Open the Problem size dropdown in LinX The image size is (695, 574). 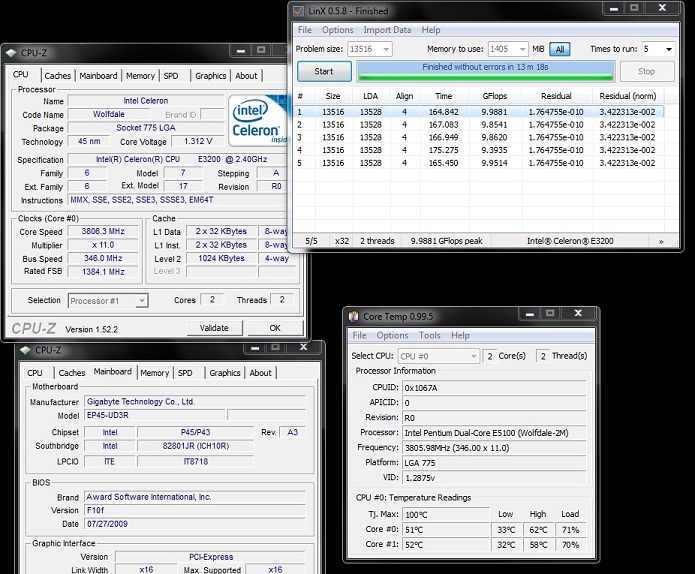coord(386,49)
